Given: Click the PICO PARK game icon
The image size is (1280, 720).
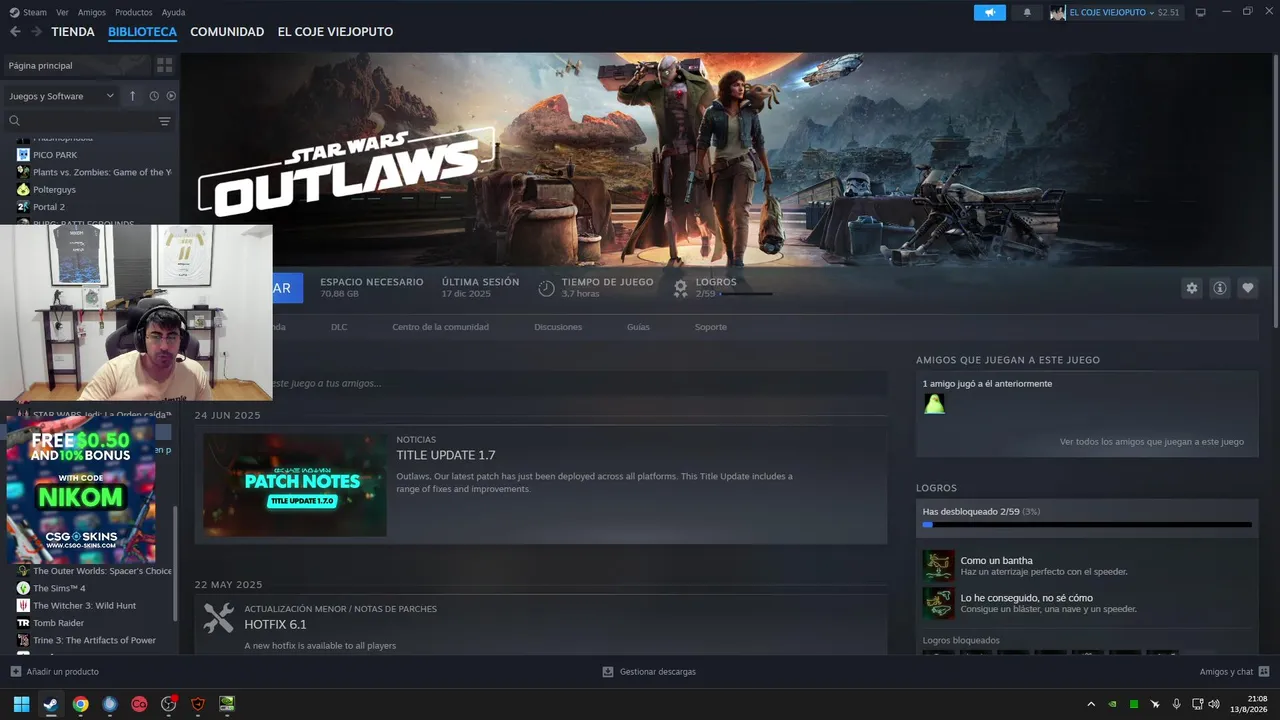Looking at the screenshot, I should (x=23, y=155).
